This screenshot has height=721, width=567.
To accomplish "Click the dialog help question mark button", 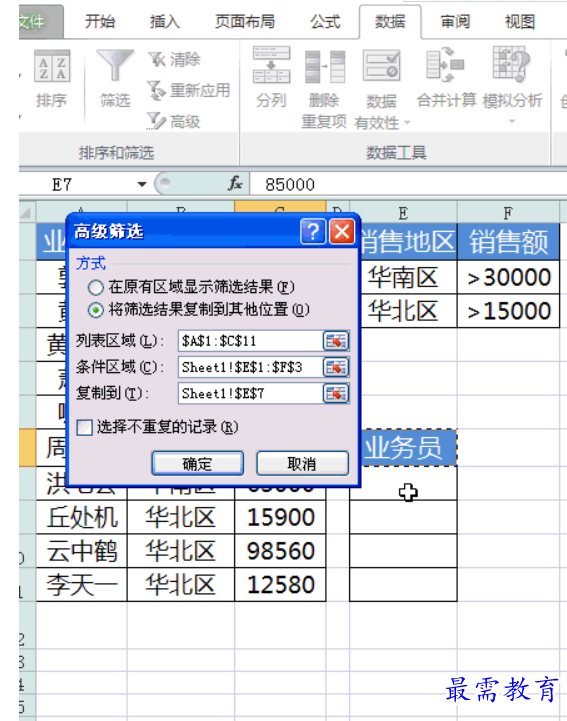I will [x=313, y=231].
